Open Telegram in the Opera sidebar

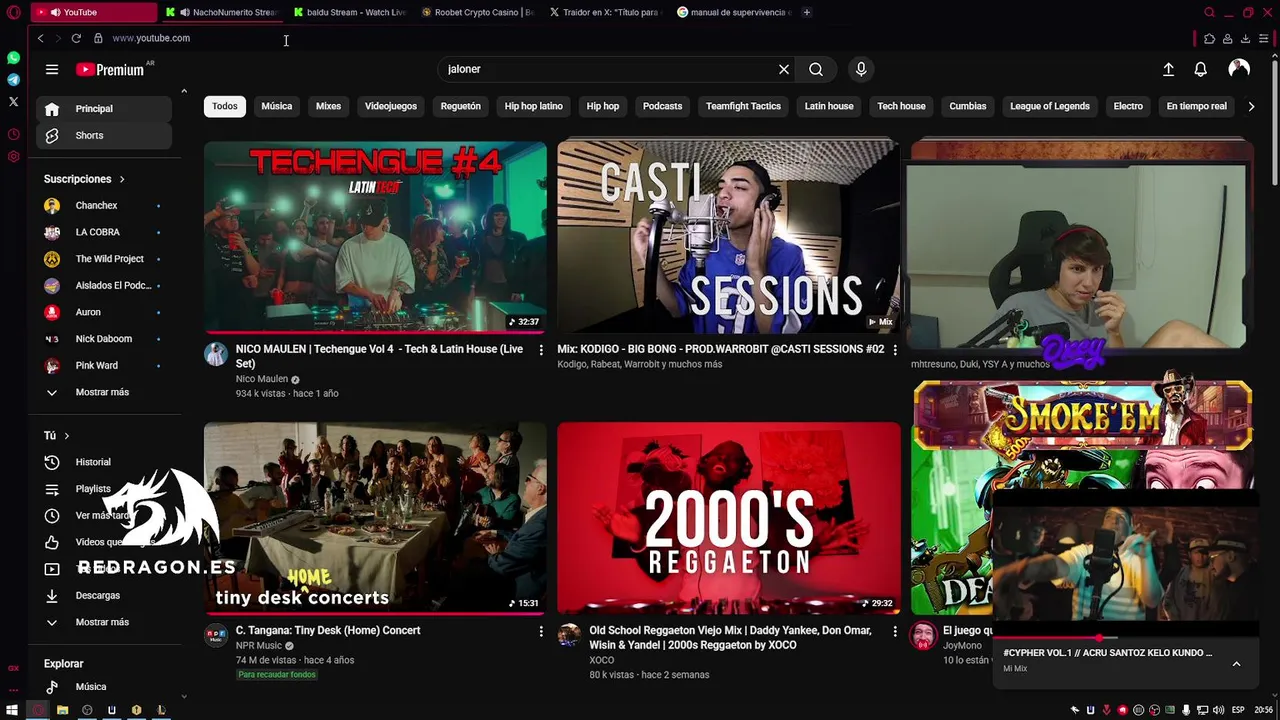(x=13, y=80)
